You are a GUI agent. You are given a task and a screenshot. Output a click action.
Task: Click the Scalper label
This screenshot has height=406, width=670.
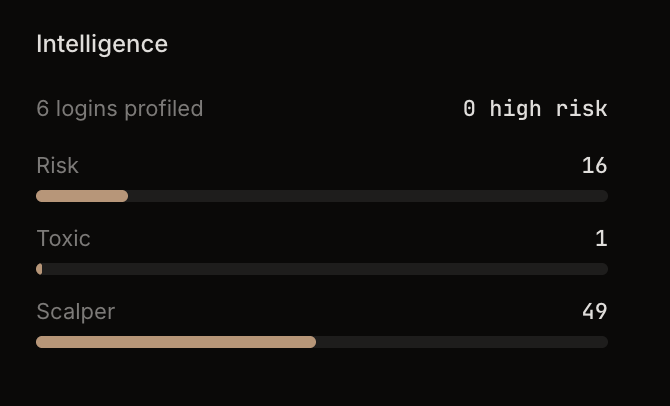(75, 312)
